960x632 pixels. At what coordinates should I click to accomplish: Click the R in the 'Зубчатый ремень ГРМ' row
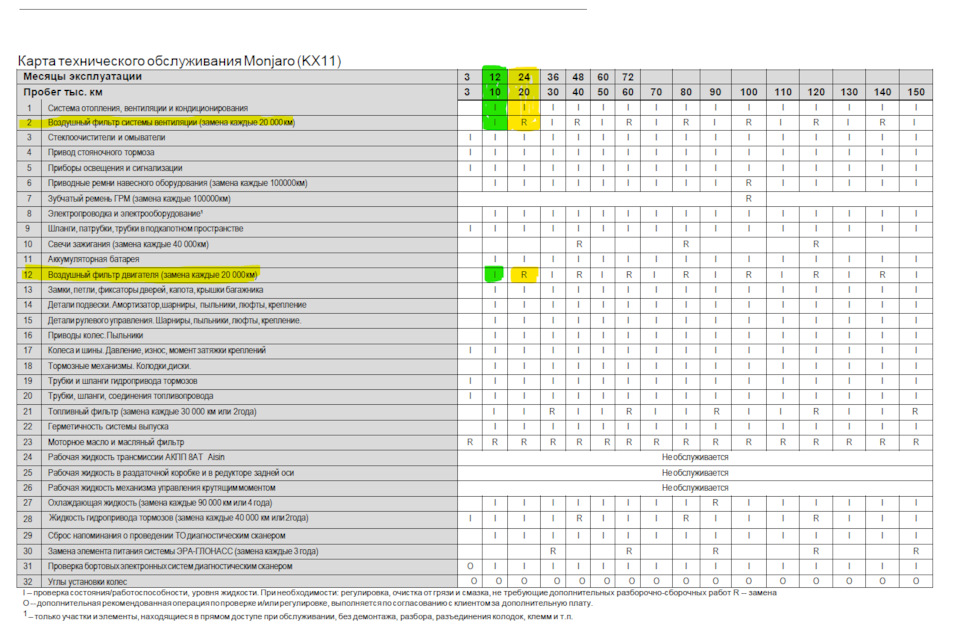point(748,198)
